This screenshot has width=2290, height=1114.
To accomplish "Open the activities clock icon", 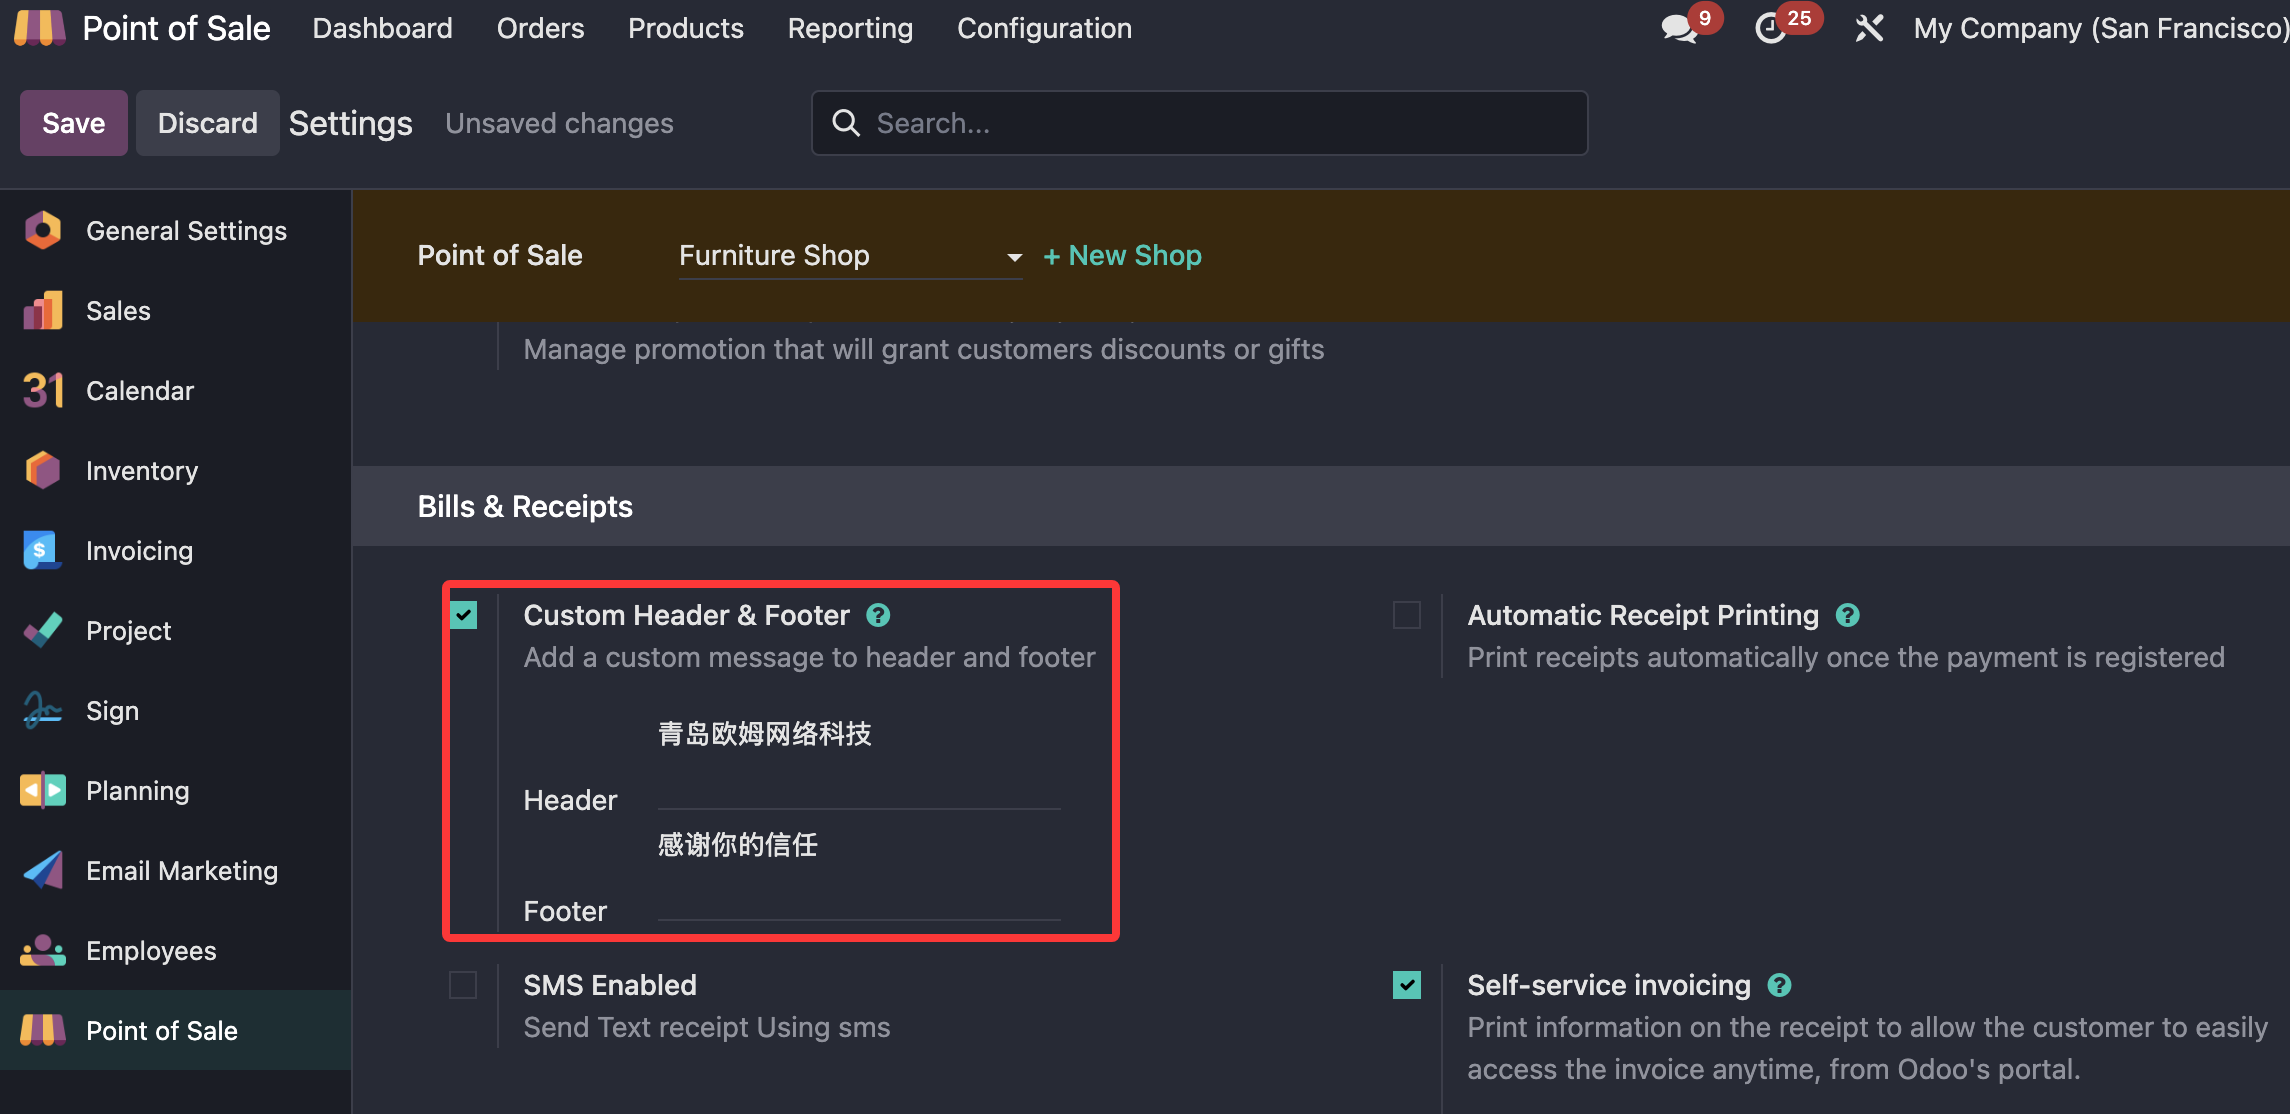I will click(1772, 28).
